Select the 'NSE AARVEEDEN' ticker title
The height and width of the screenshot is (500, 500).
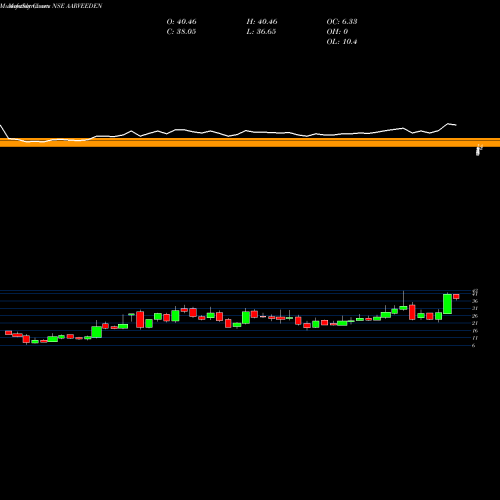(77, 6)
